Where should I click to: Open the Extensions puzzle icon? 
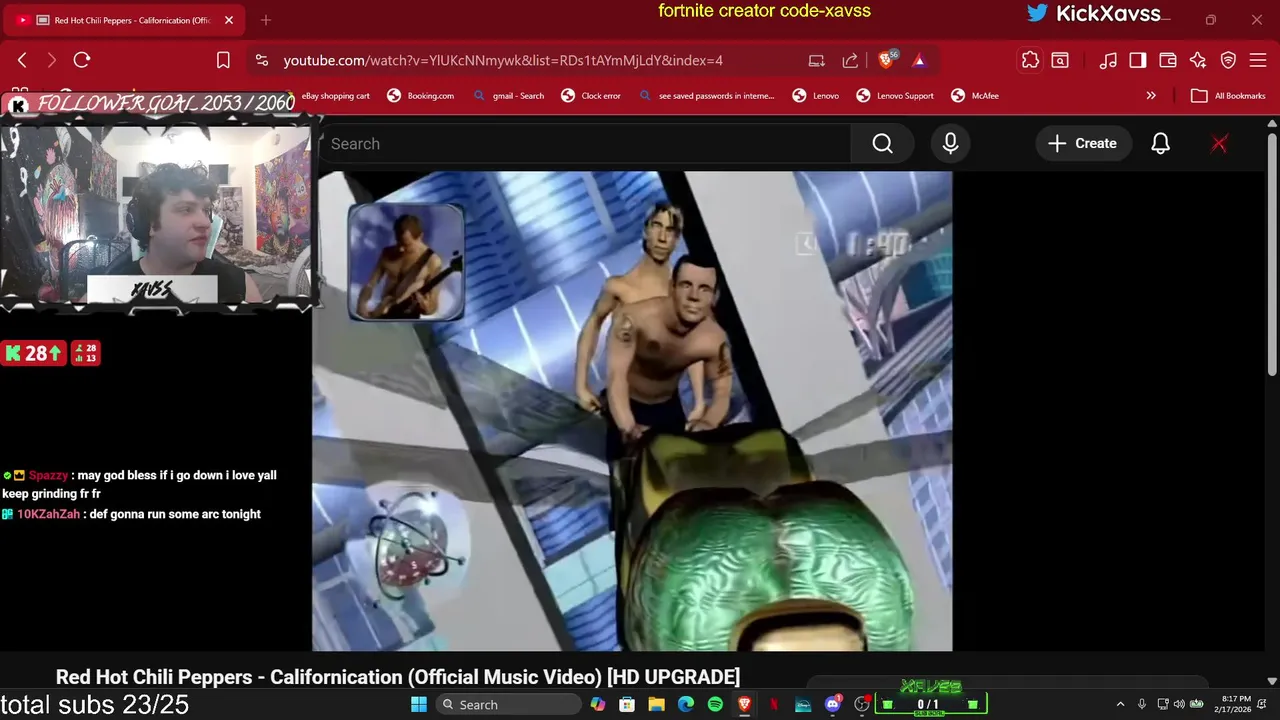1030,60
